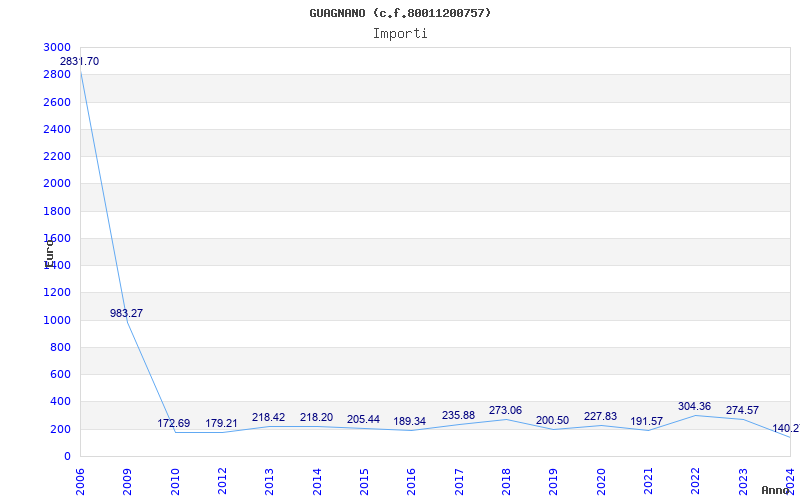
Task: Click the y-axis value 2200
Action: tap(57, 156)
